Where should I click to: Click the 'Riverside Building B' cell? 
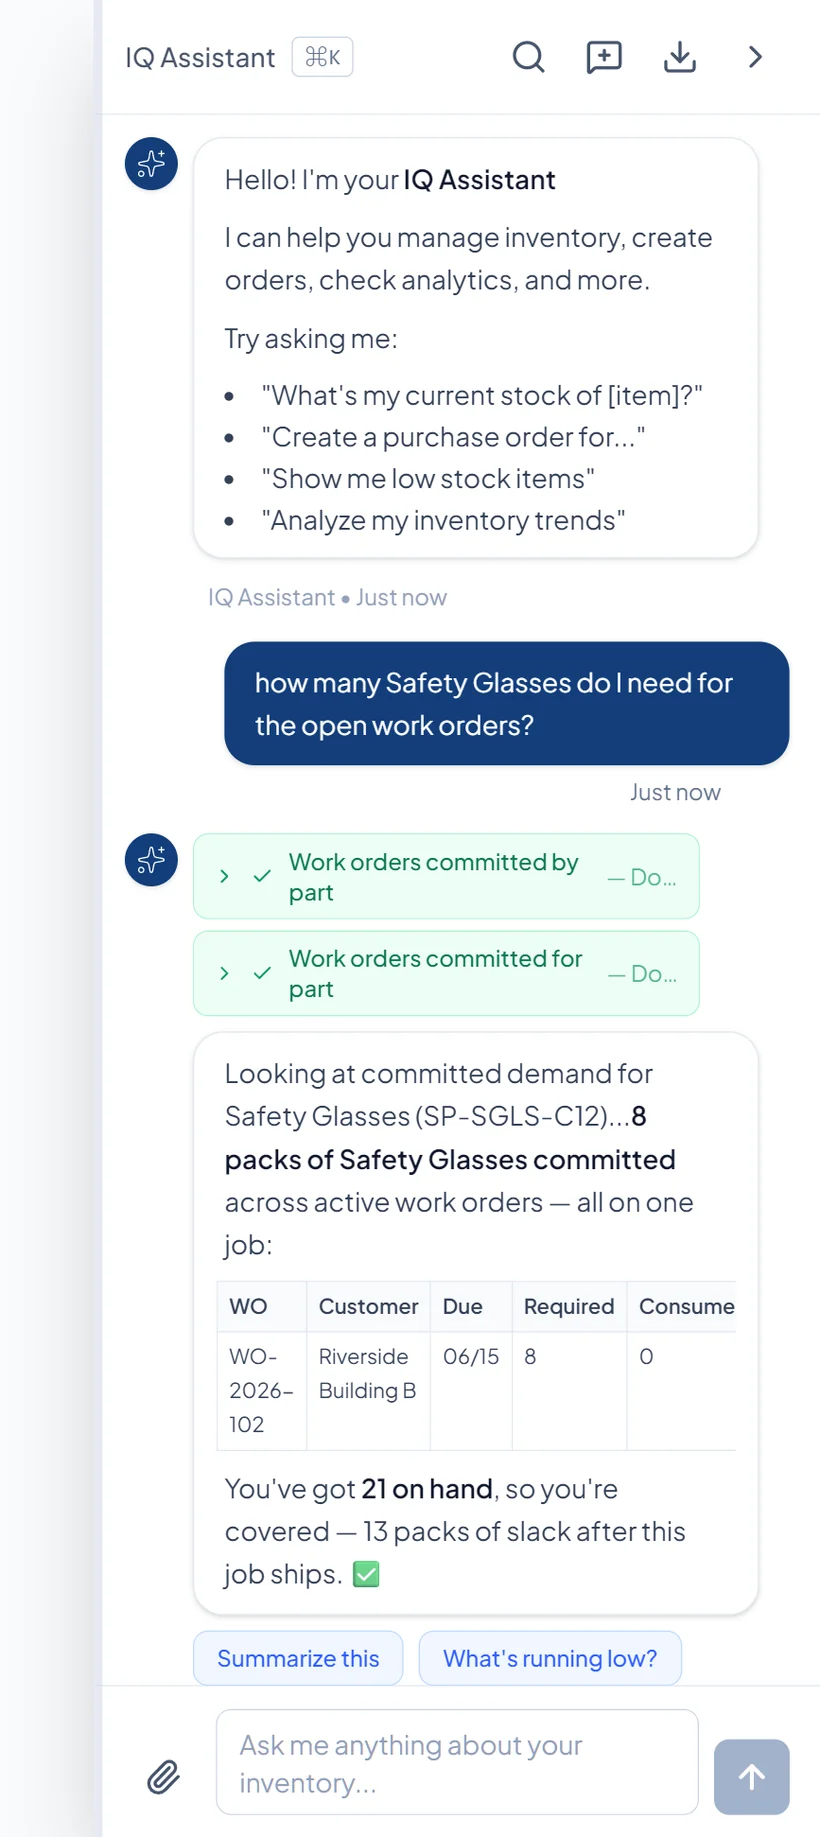(368, 1390)
